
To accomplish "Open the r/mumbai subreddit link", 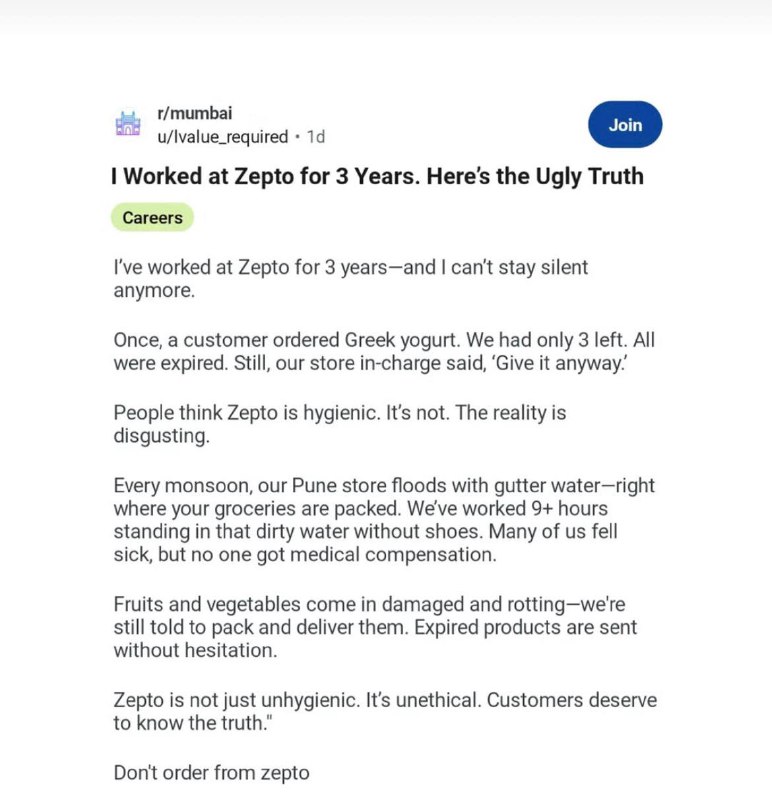I will pos(194,113).
